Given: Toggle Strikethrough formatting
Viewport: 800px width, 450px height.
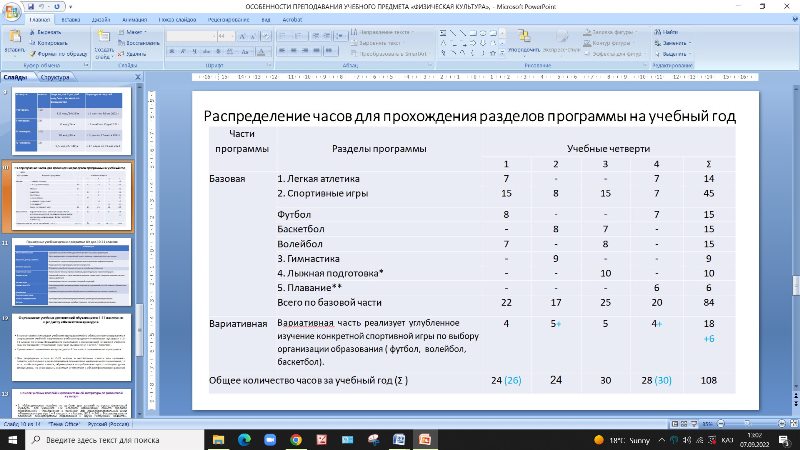Looking at the screenshot, I should point(207,51).
